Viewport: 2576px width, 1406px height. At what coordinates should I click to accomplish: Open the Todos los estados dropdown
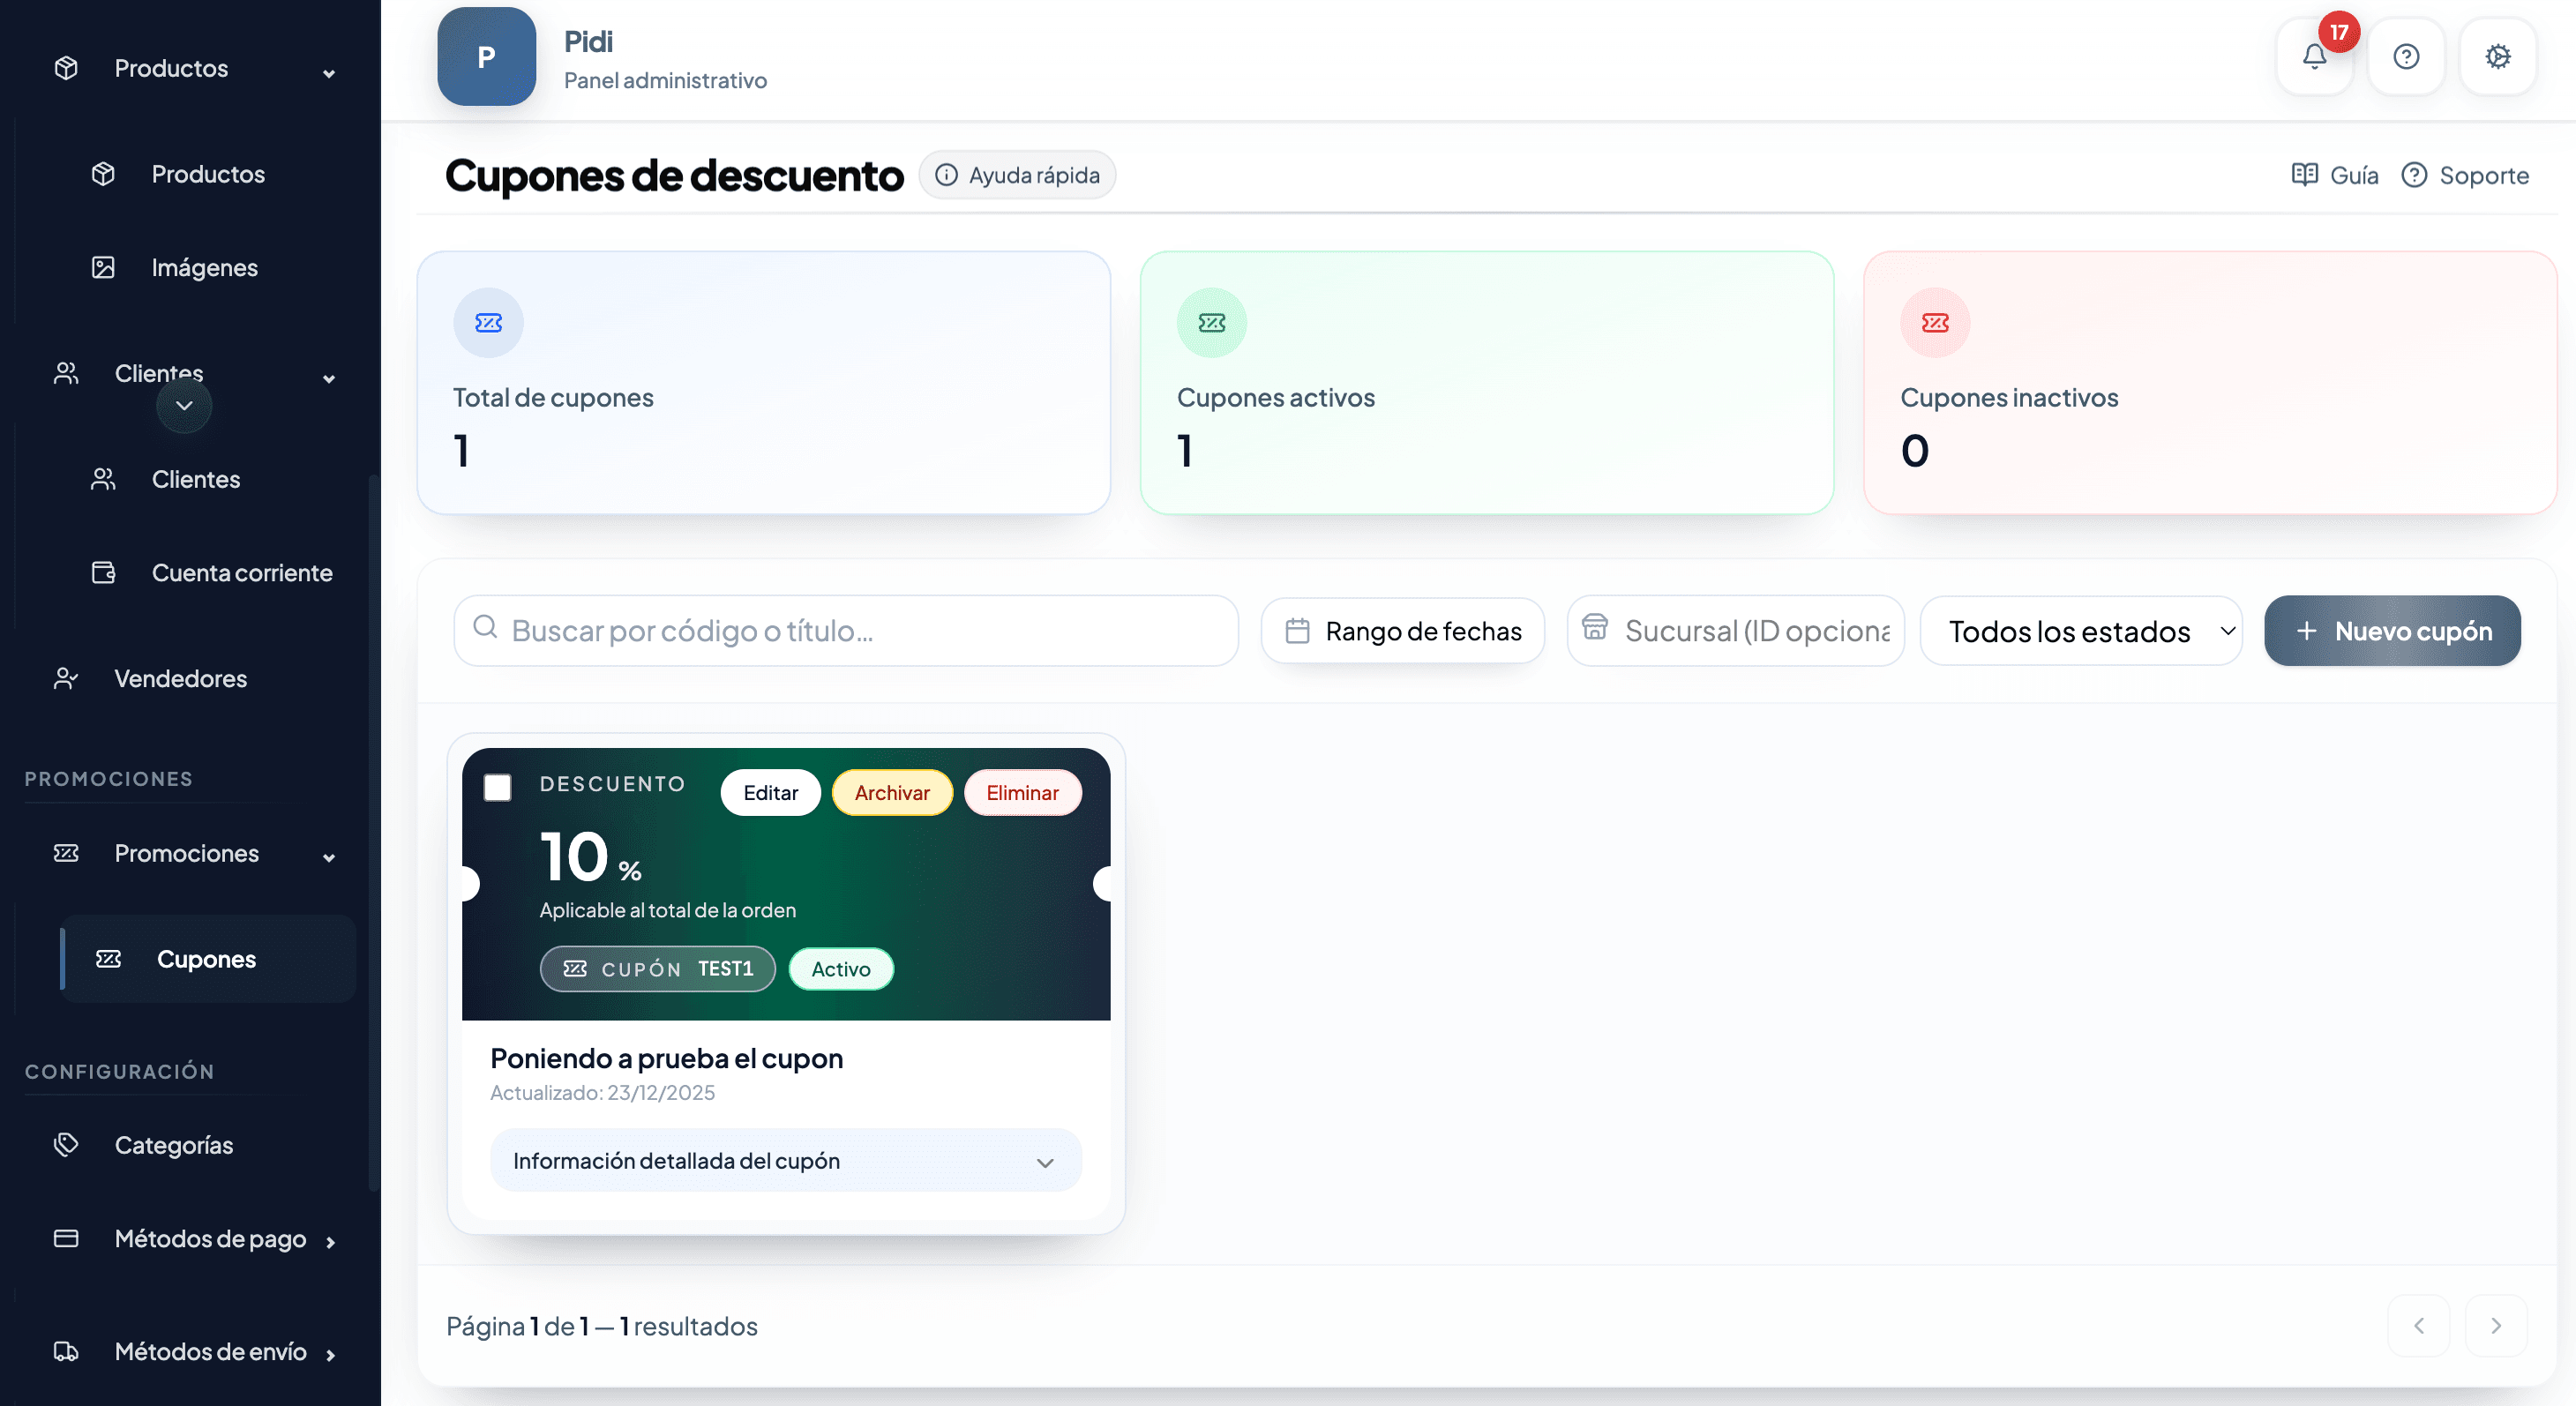[x=2081, y=630]
